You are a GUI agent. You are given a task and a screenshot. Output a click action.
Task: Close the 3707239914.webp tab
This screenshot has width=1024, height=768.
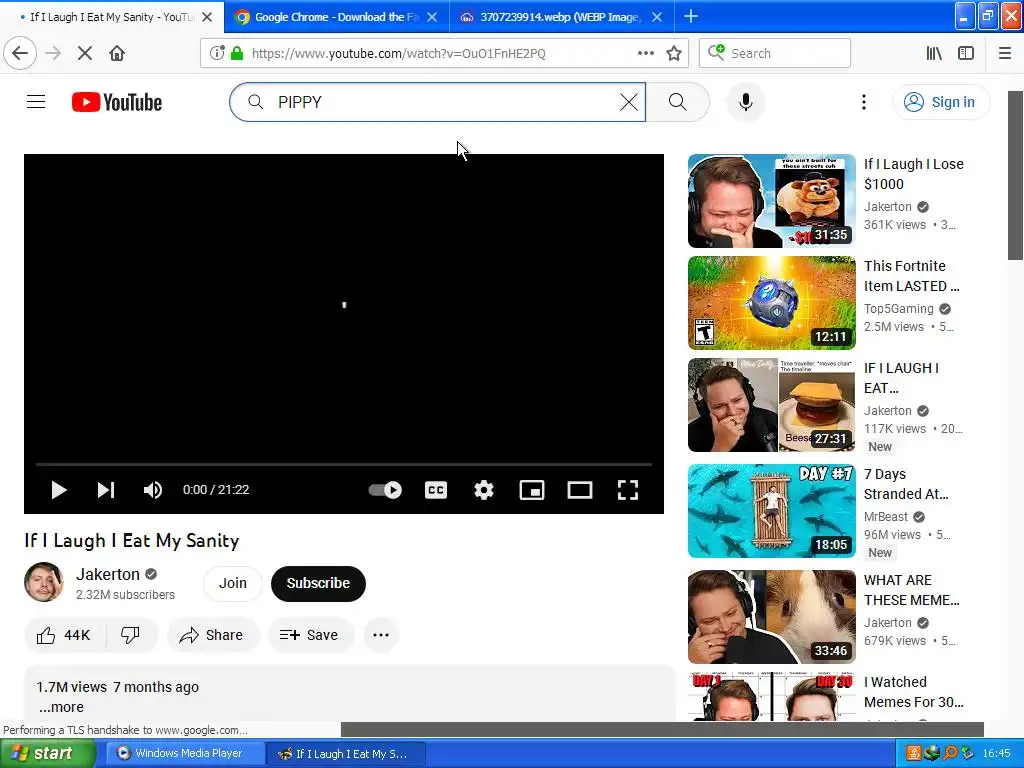[x=657, y=17]
